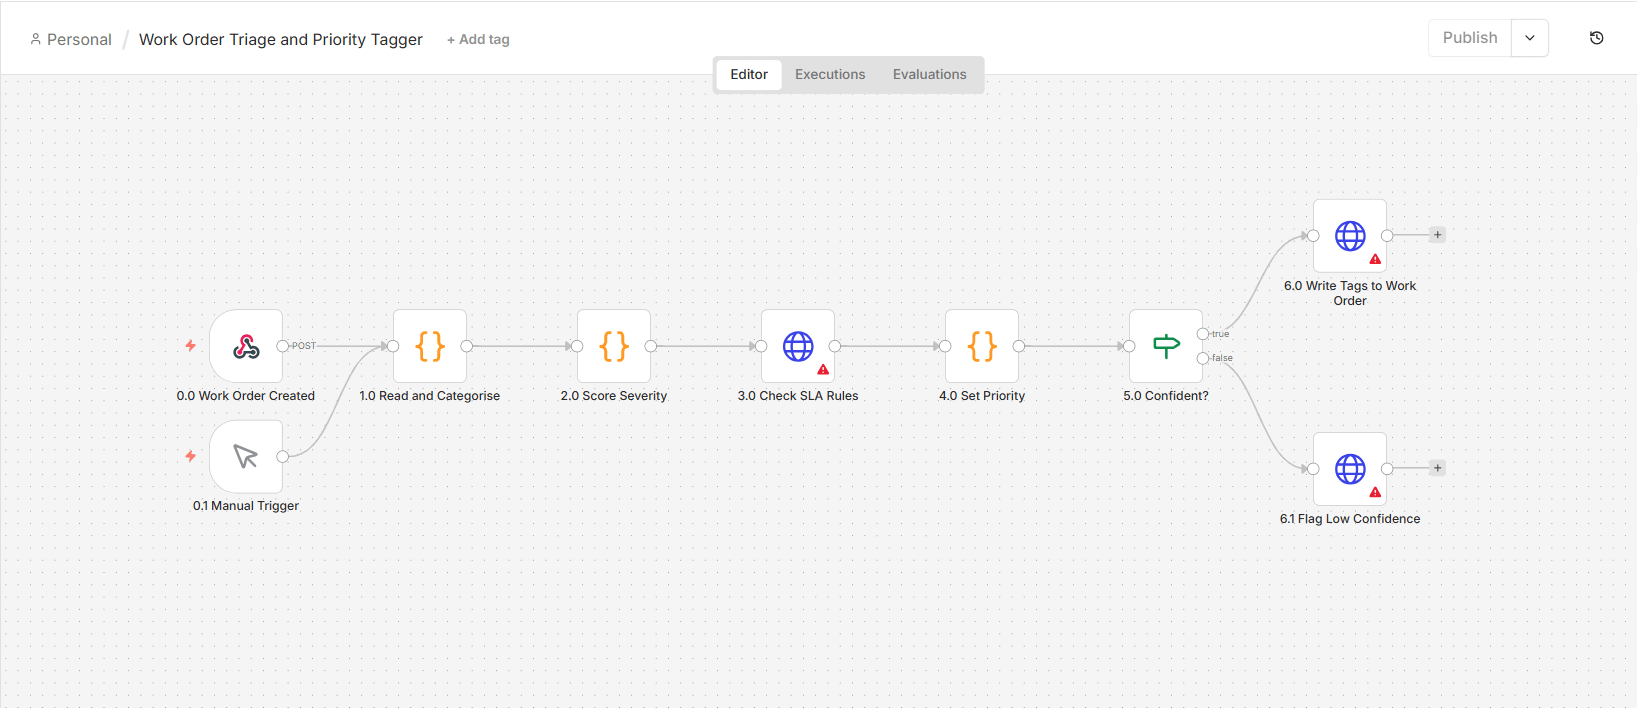Select the Manual Trigger node icon
Viewport: 1637px width, 708px height.
pos(246,456)
